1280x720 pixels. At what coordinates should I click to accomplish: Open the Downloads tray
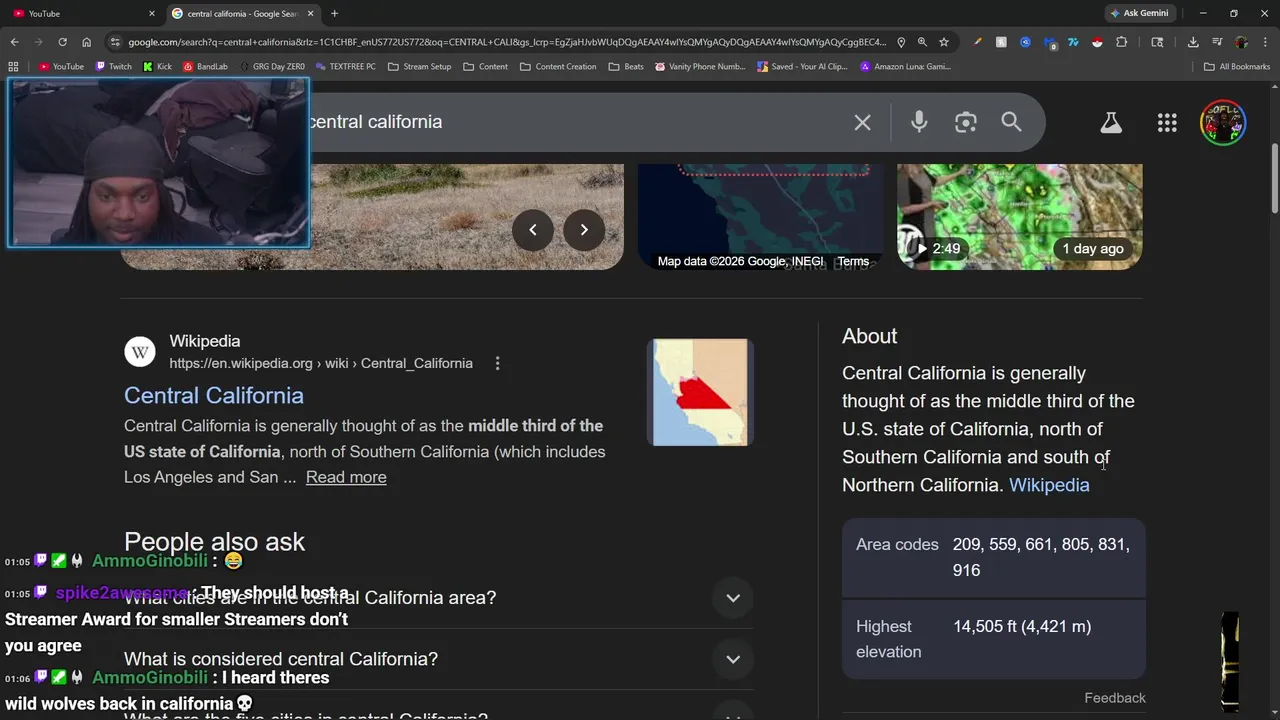click(1193, 42)
